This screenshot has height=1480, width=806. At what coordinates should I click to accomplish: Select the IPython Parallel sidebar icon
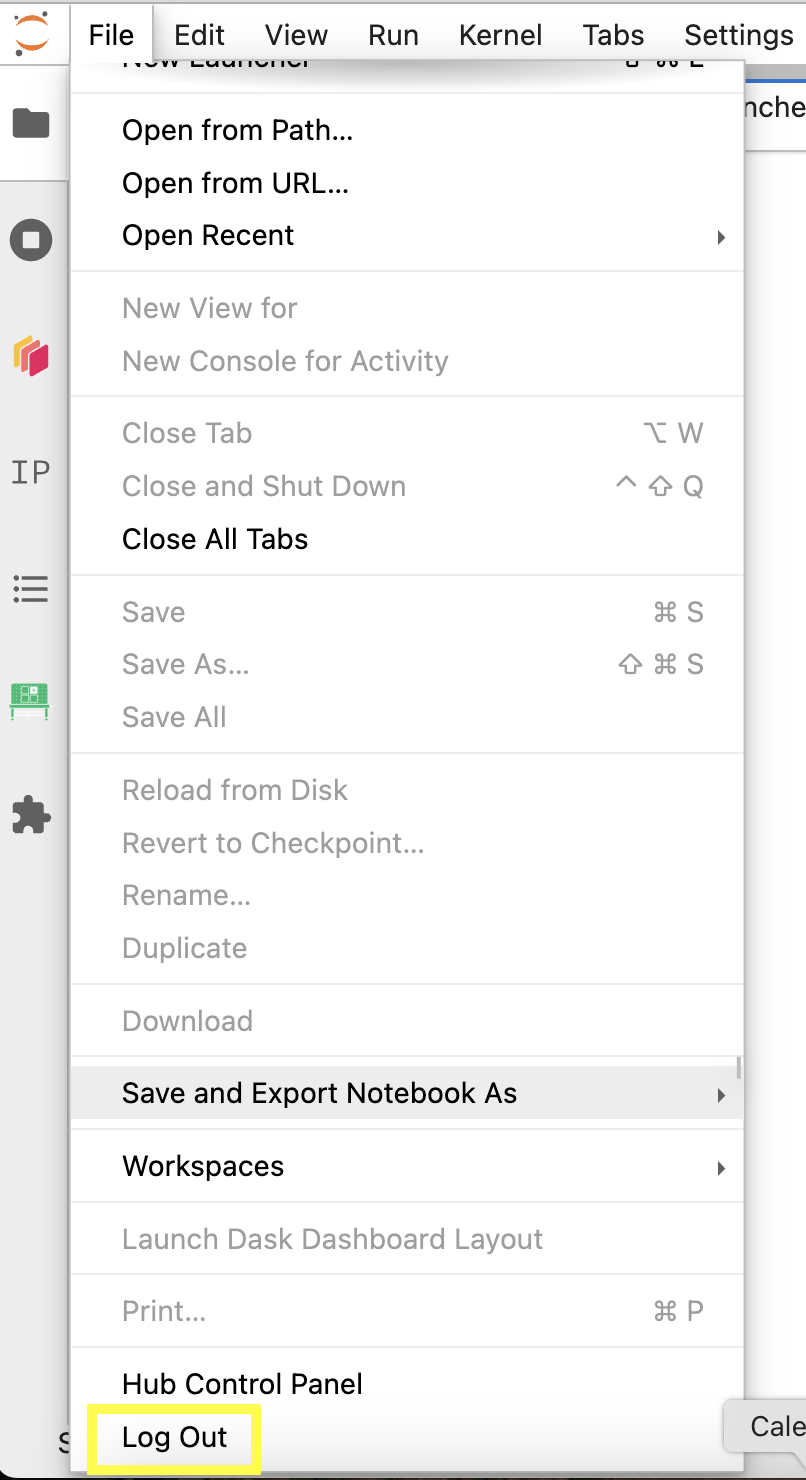[x=30, y=471]
